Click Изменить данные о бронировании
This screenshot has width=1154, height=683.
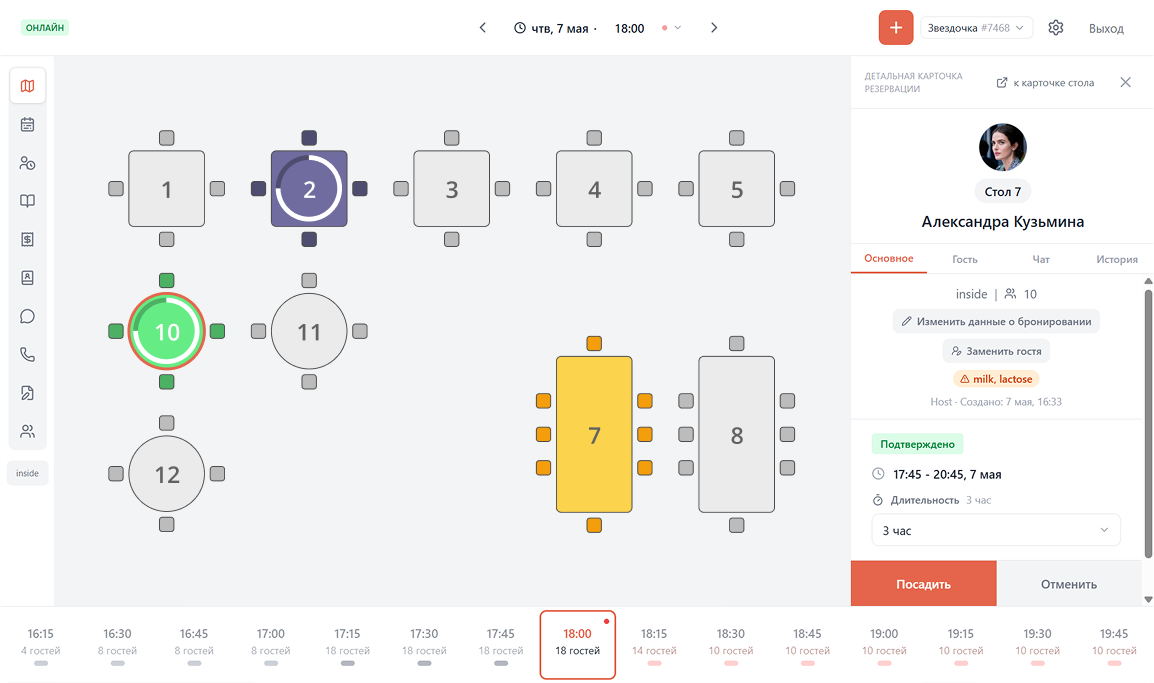coord(996,322)
